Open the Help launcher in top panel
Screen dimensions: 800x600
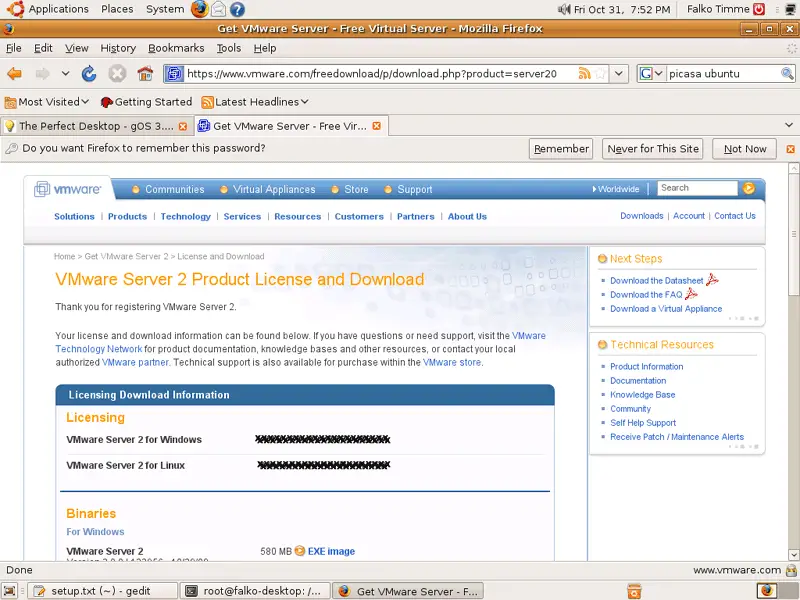(x=237, y=9)
